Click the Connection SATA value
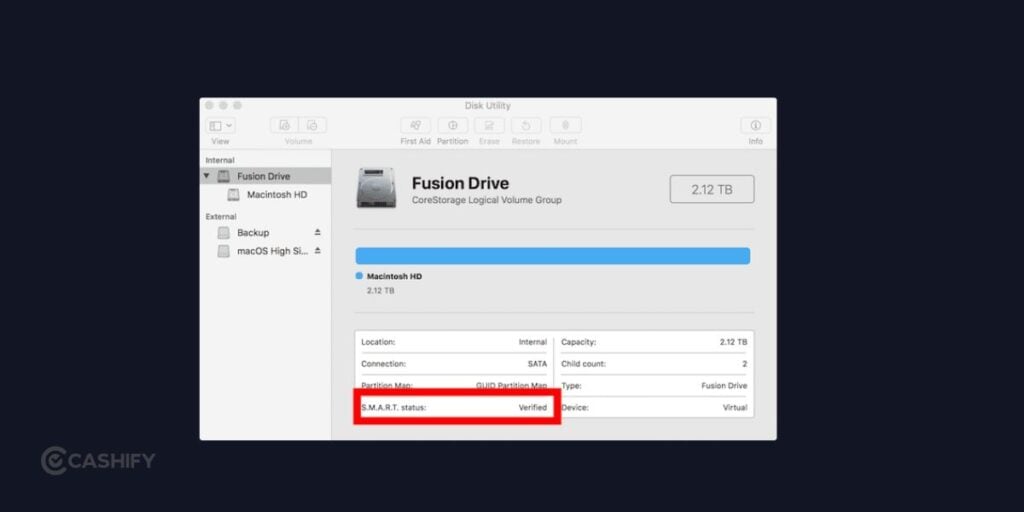 coord(537,364)
